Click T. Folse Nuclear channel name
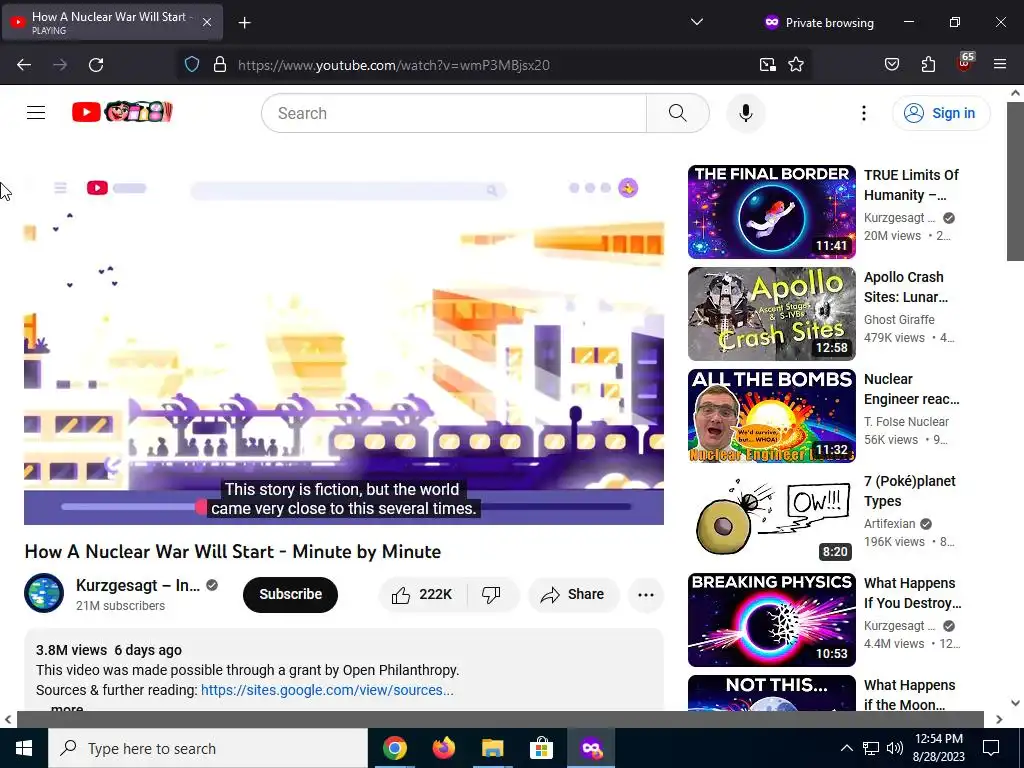 click(906, 421)
